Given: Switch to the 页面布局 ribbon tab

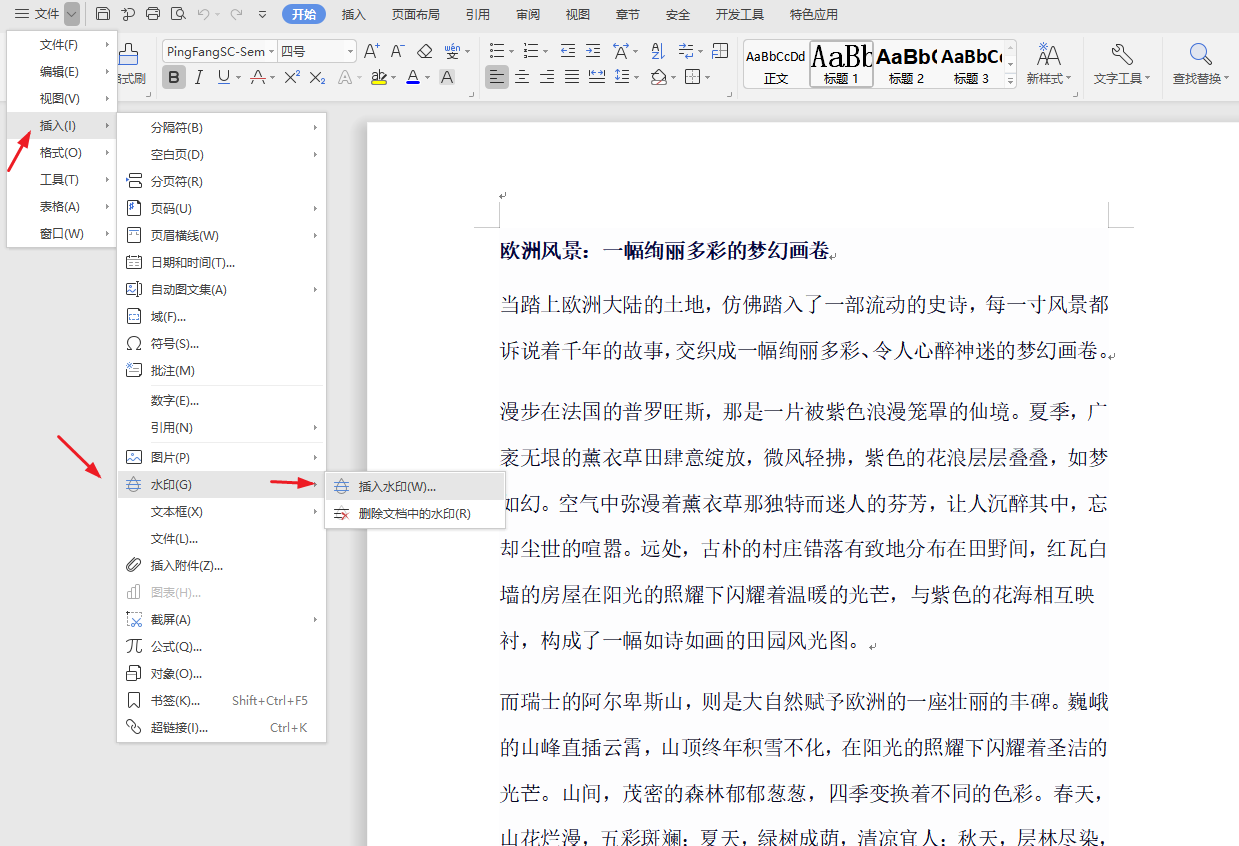Looking at the screenshot, I should (416, 14).
